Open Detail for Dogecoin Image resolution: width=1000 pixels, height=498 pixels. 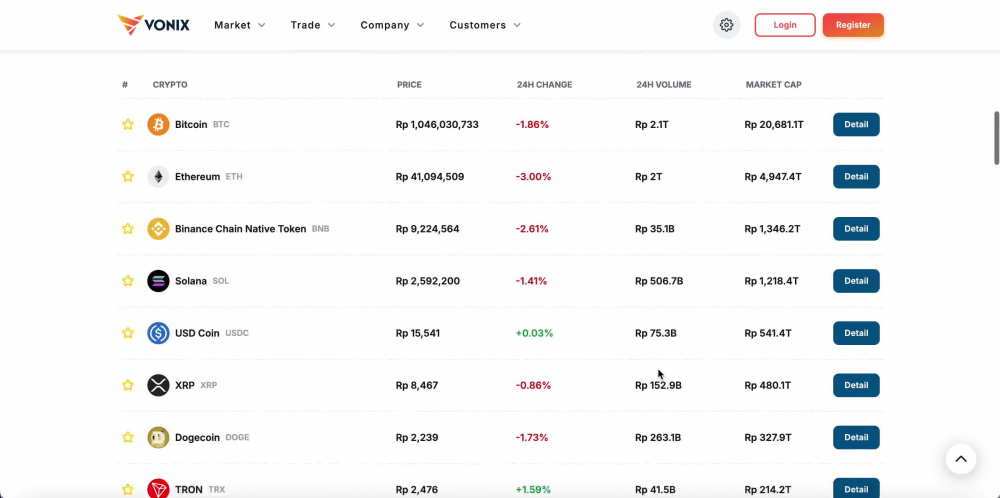click(x=857, y=438)
